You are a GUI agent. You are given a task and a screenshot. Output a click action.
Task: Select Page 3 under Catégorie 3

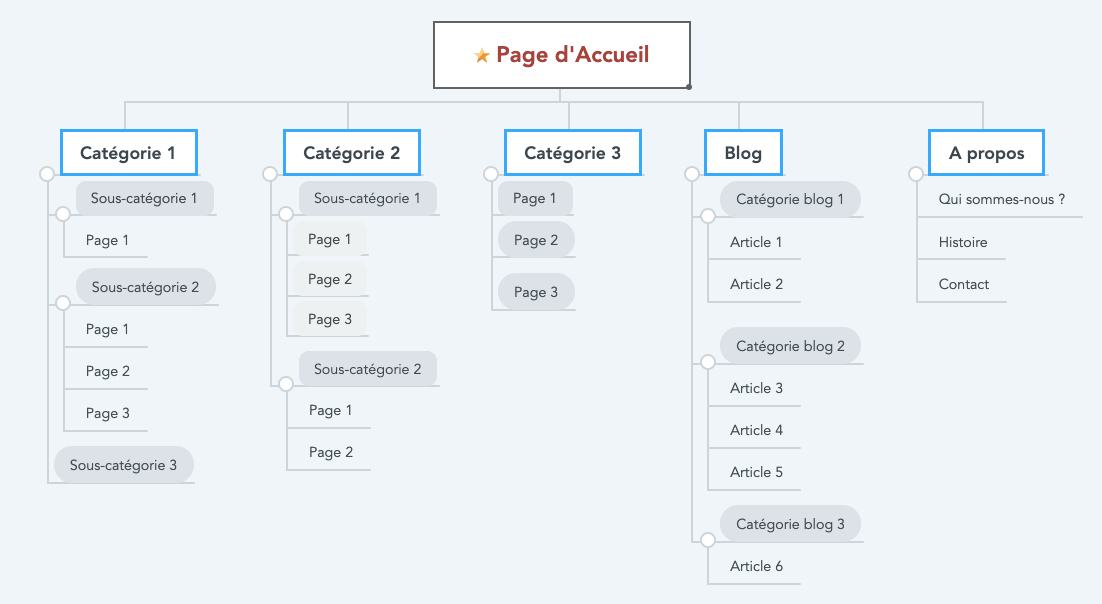coord(536,292)
